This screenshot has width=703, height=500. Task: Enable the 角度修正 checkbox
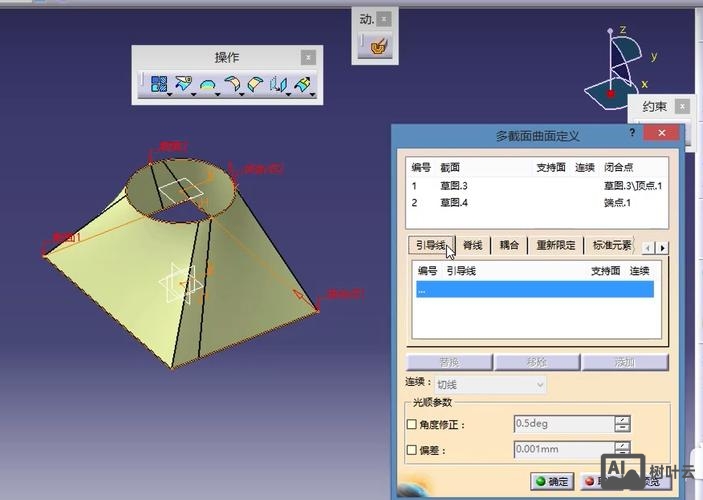[x=412, y=424]
